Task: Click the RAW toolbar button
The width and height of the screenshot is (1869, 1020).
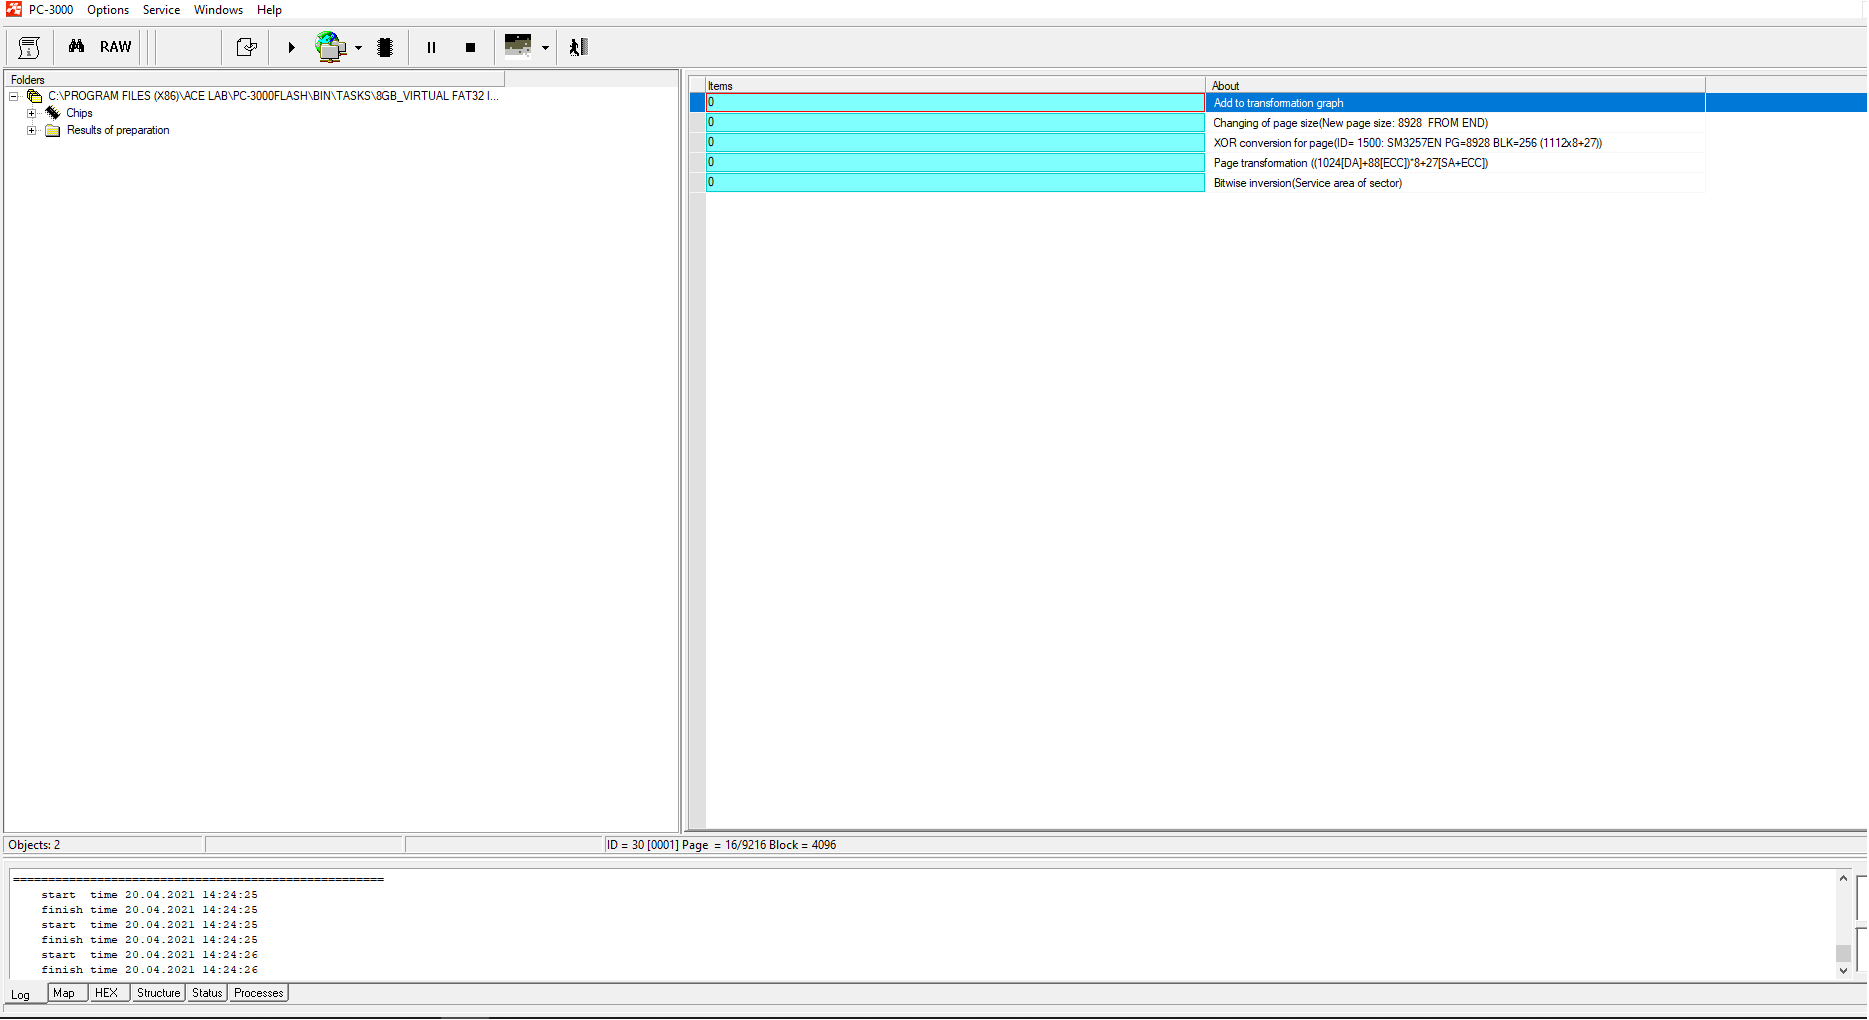Action: [115, 47]
